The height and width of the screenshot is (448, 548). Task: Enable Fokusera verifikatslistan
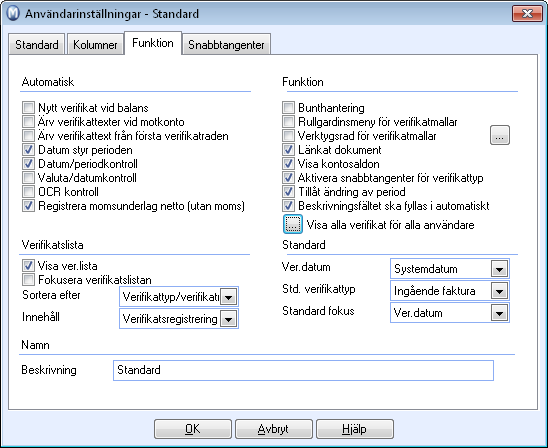[x=28, y=280]
